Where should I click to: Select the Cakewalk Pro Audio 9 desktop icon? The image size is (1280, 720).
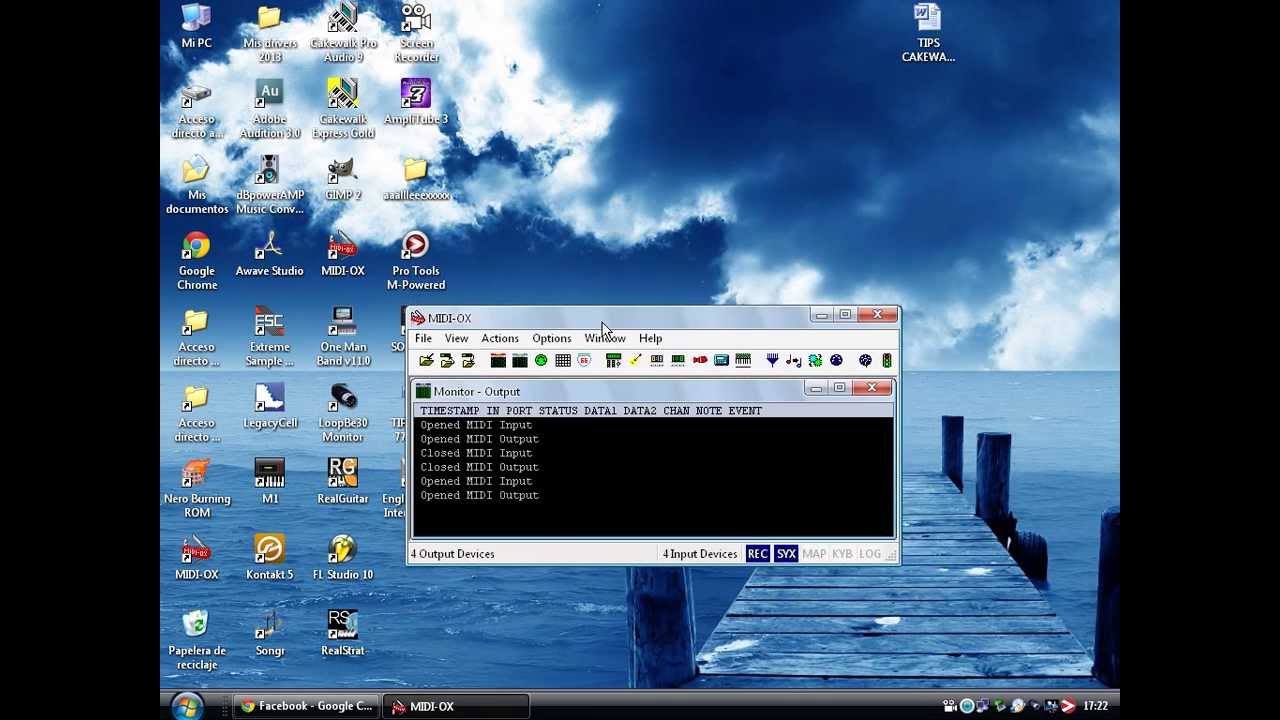coord(343,33)
